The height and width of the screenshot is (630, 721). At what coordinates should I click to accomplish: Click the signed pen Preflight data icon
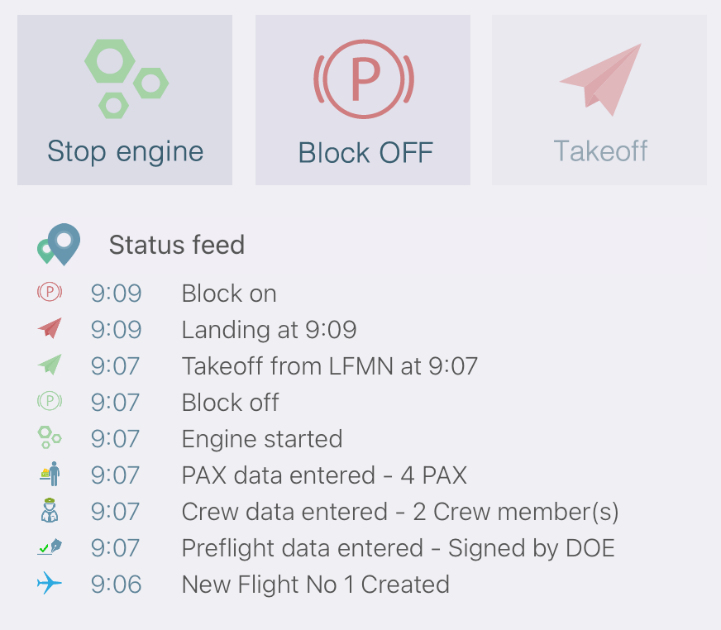click(x=50, y=547)
